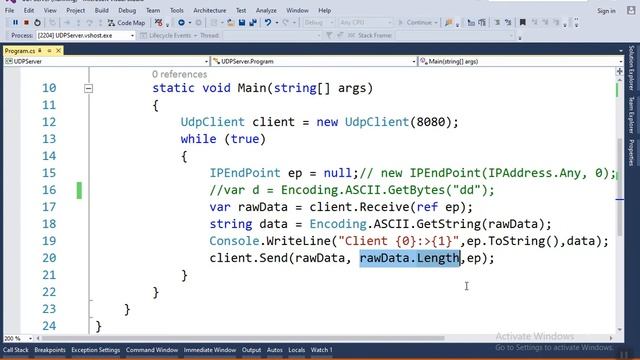Show the Breakpoints panel tab

point(50,350)
